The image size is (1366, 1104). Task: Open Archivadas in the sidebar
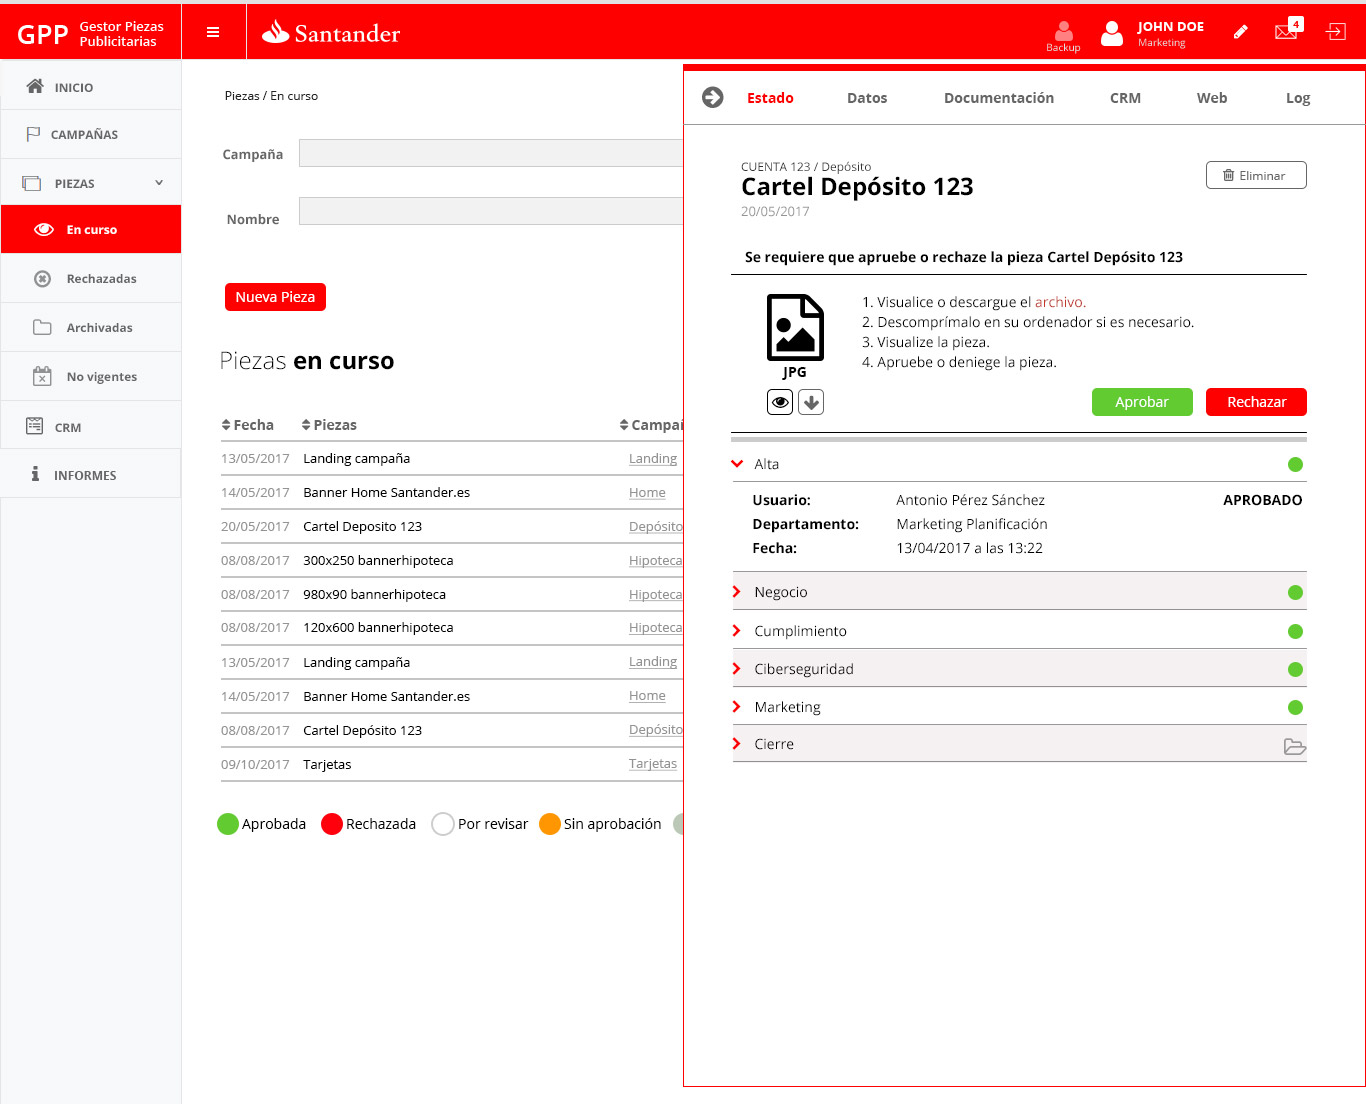(91, 327)
